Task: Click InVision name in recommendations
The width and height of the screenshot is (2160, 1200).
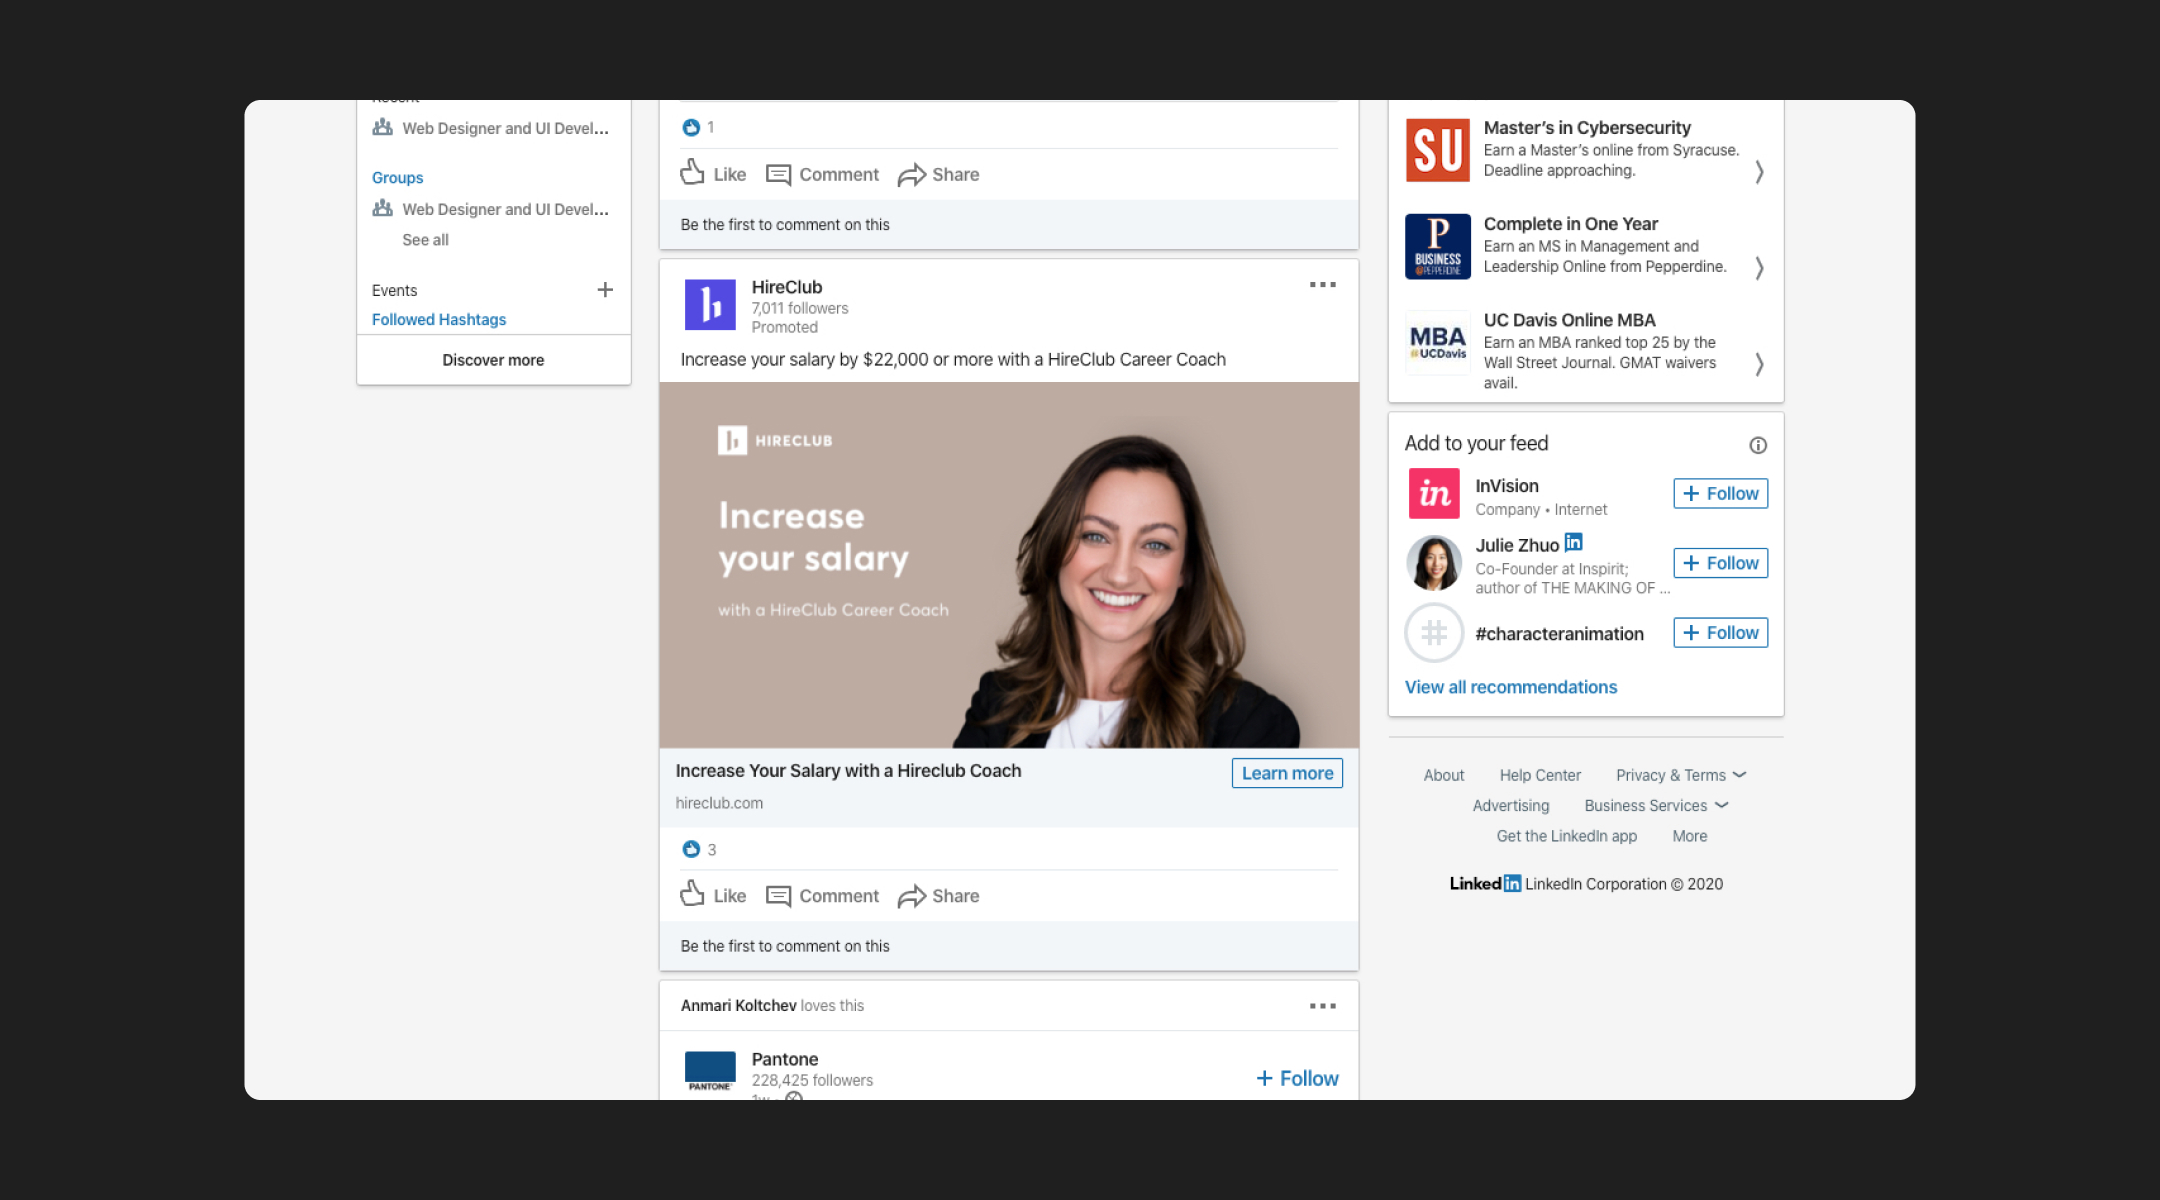Action: pos(1506,486)
